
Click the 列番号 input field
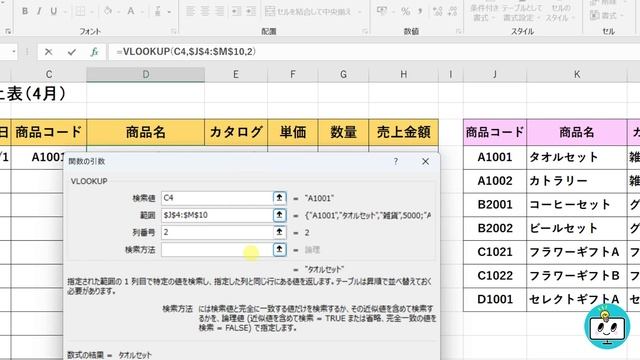(x=217, y=232)
